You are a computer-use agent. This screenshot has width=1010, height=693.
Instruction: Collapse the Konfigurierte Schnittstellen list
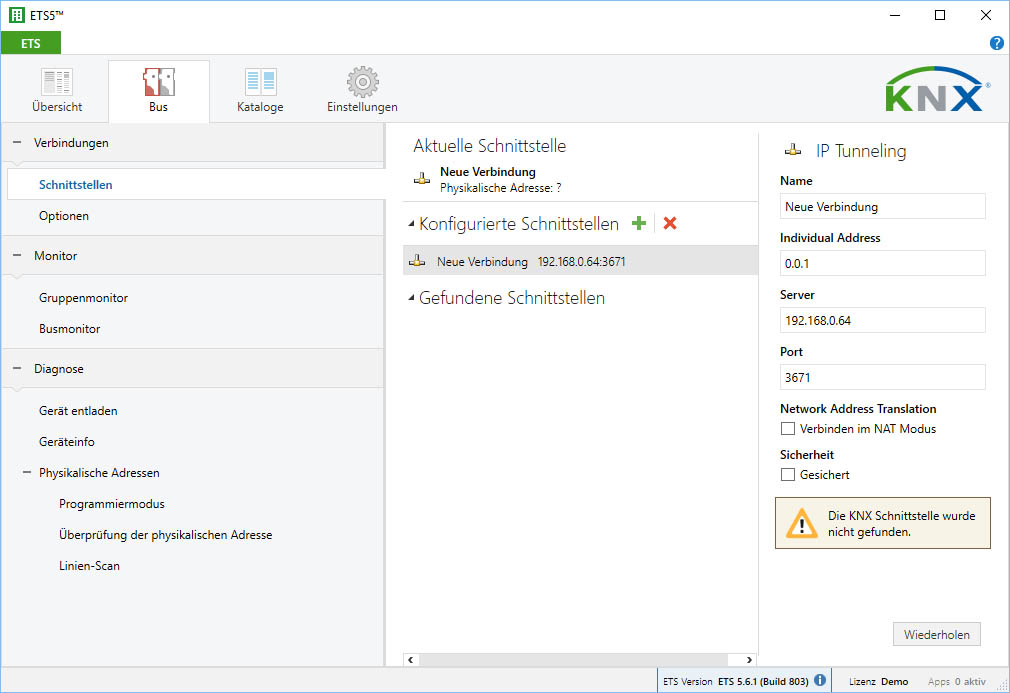click(x=411, y=224)
